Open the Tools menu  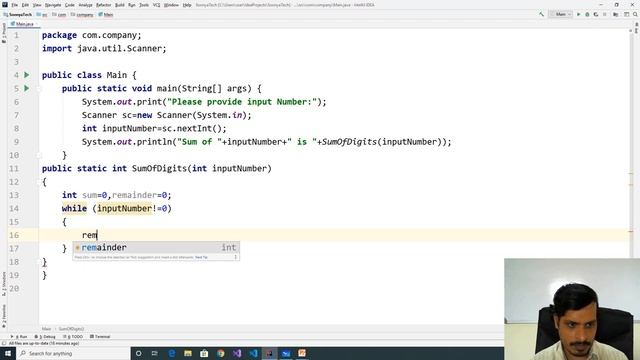[x=144, y=5]
